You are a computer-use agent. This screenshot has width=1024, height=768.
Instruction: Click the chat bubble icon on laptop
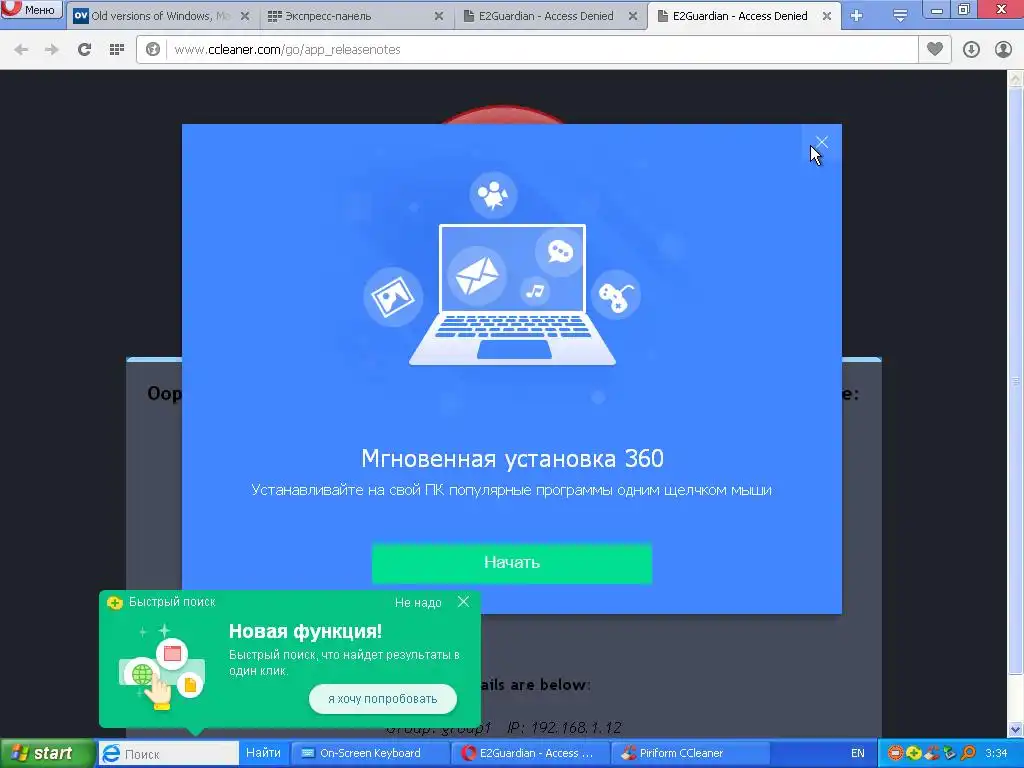(560, 251)
